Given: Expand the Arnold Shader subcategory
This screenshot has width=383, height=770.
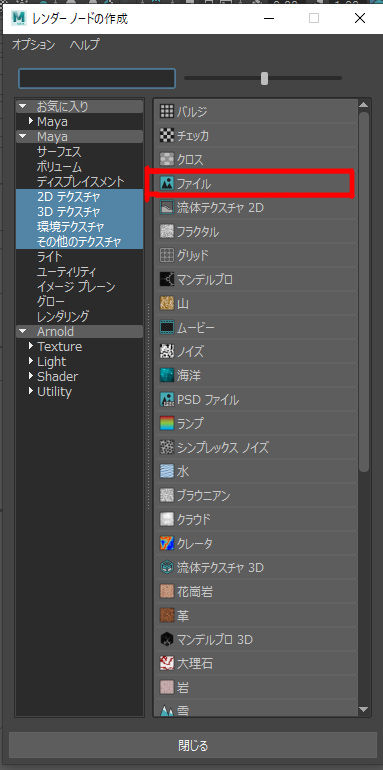Looking at the screenshot, I should tap(31, 376).
